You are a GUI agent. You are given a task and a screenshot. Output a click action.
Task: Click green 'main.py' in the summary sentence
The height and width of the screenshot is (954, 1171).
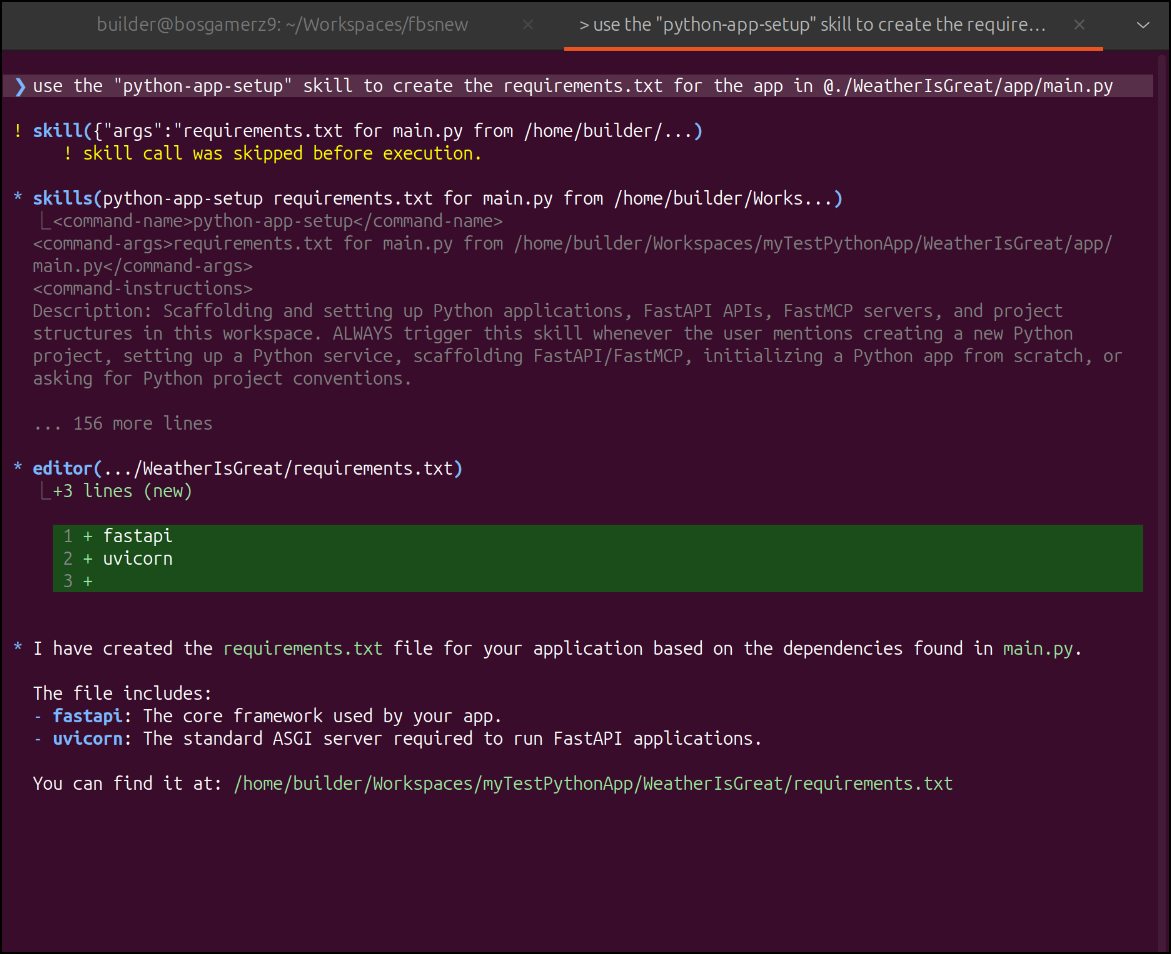click(1037, 648)
